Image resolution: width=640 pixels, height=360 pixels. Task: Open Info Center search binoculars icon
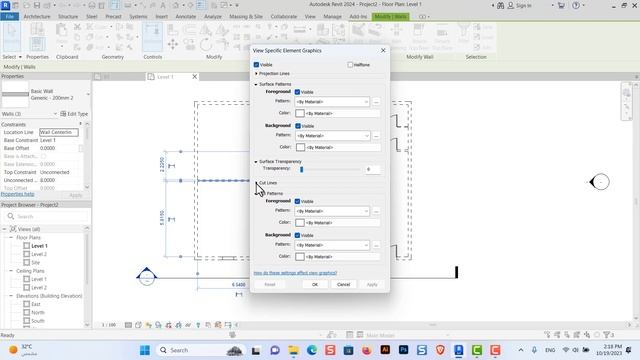(500, 6)
